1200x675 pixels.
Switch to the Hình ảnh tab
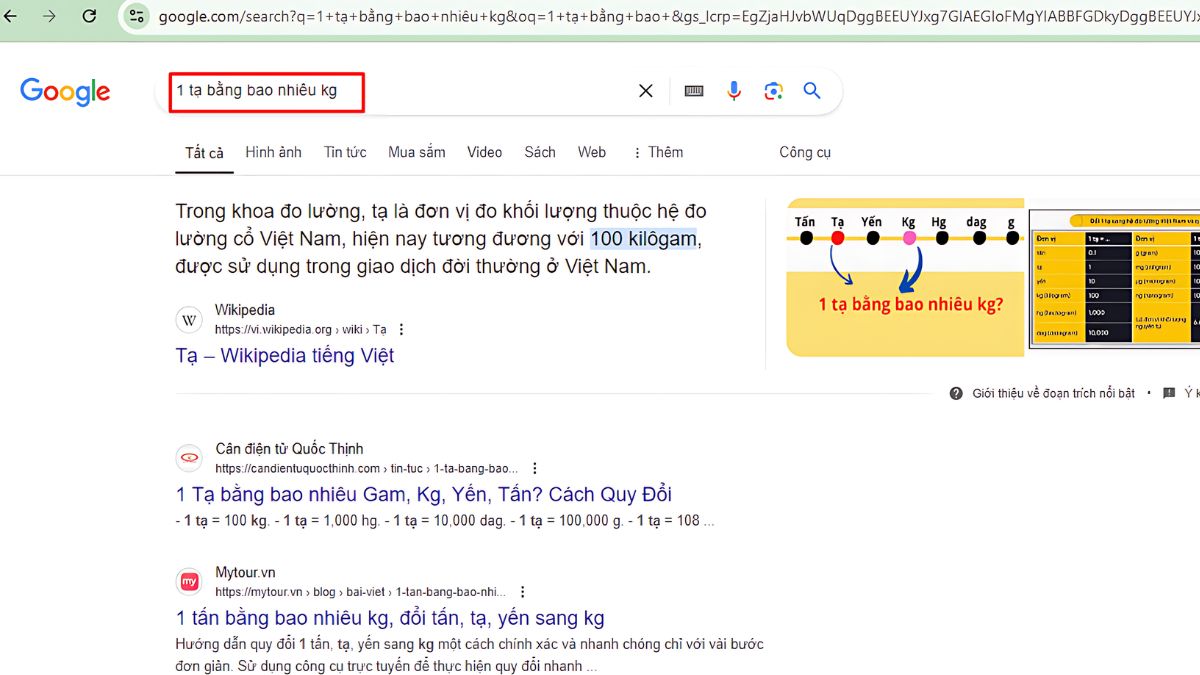pyautogui.click(x=273, y=152)
